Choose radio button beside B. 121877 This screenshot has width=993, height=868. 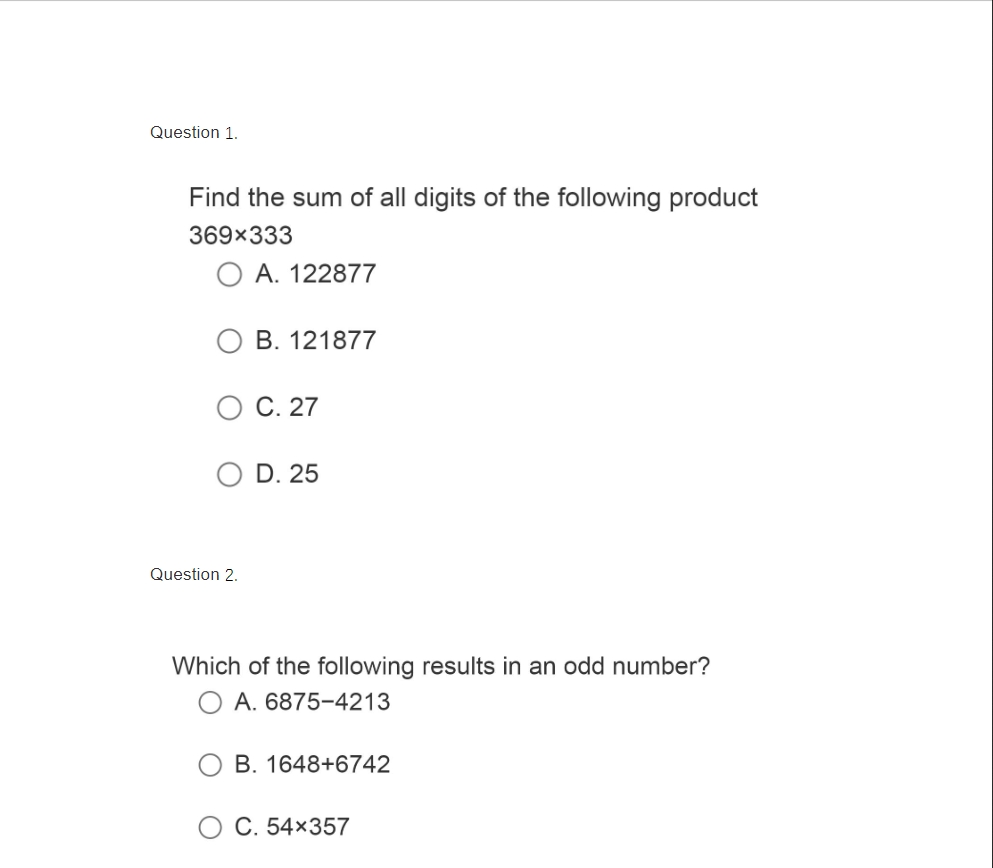(x=230, y=341)
